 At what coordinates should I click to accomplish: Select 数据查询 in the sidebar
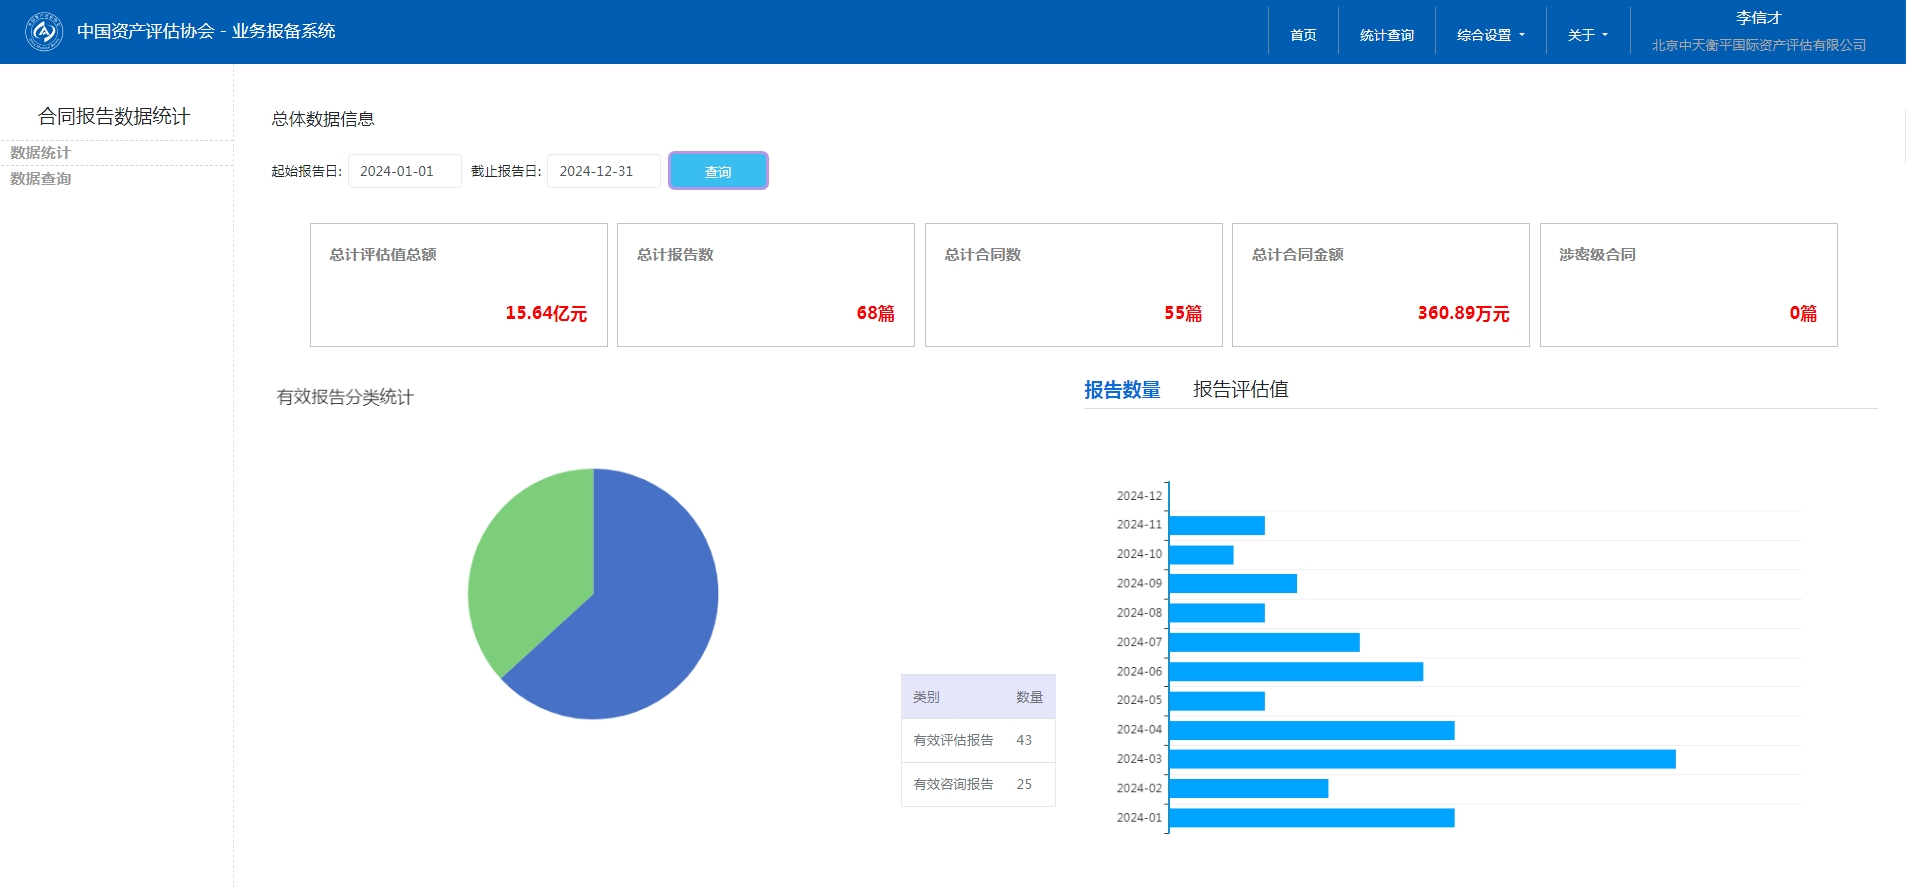click(41, 179)
